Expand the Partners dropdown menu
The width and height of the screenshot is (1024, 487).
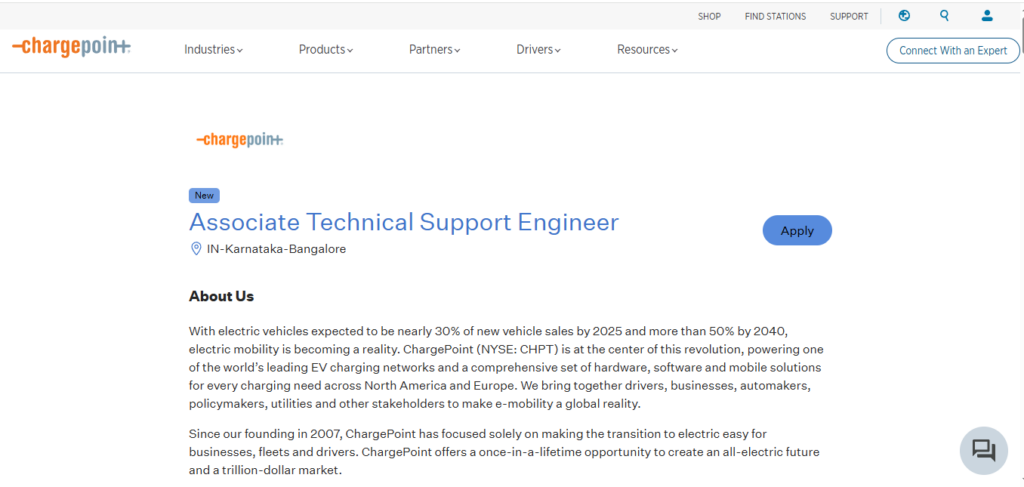click(434, 50)
